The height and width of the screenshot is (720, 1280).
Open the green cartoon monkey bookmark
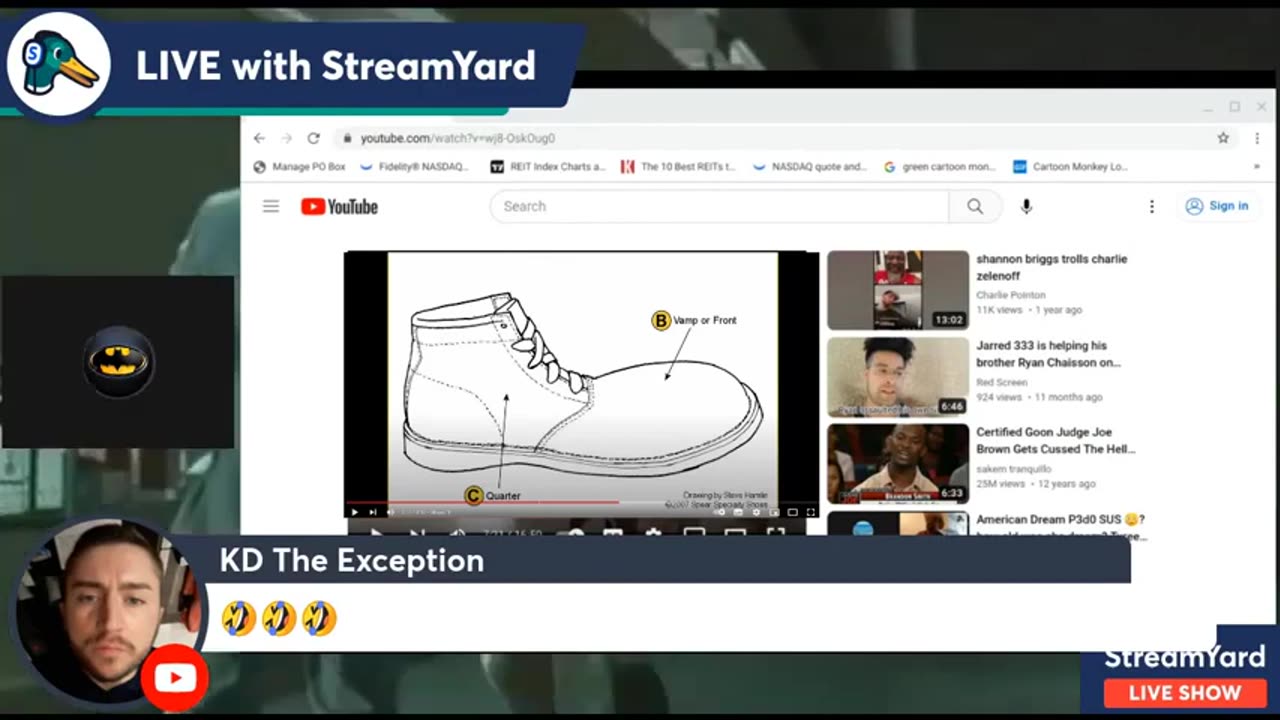940,167
